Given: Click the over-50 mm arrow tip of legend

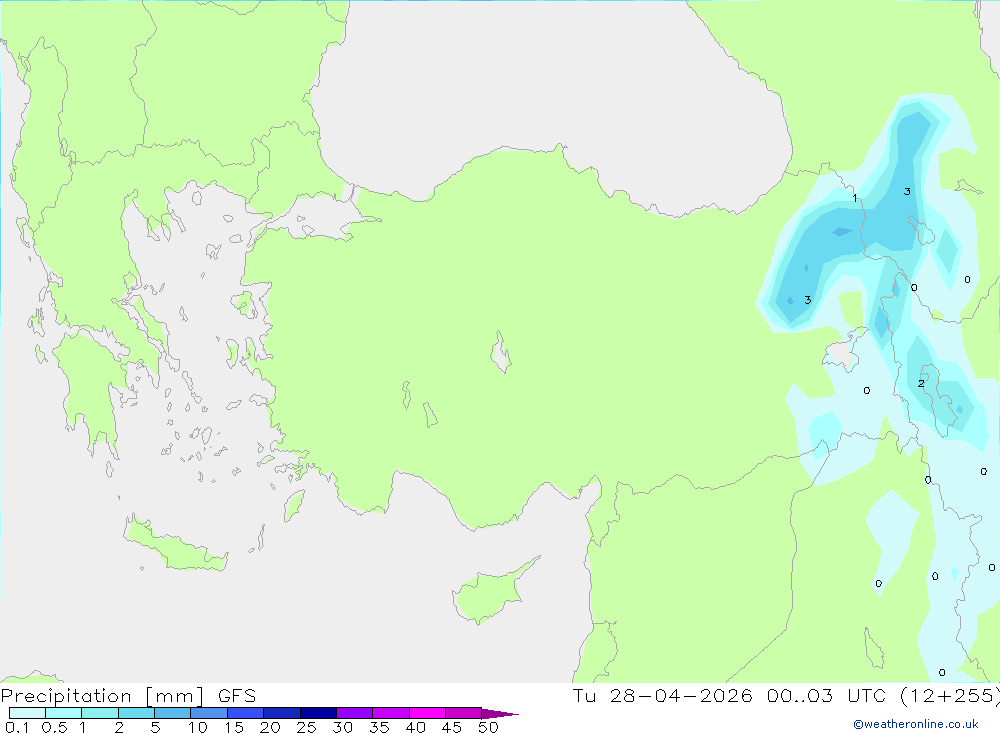Looking at the screenshot, I should click(x=500, y=713).
